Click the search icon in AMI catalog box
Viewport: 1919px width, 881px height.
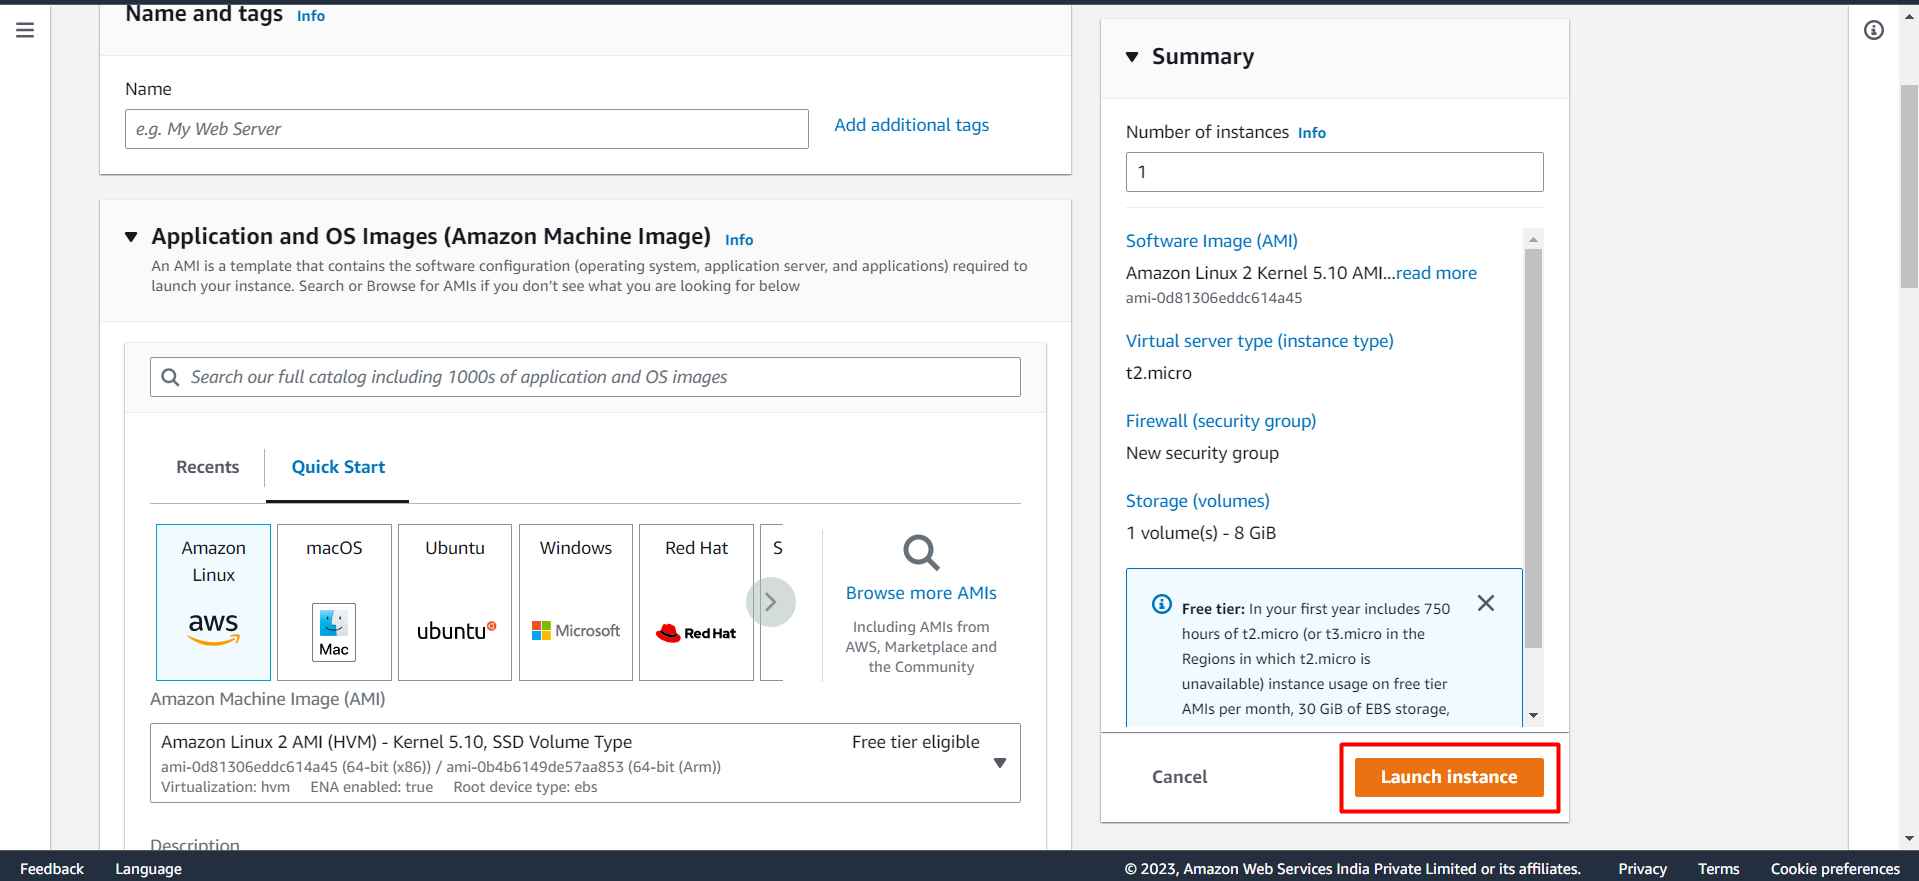point(171,377)
